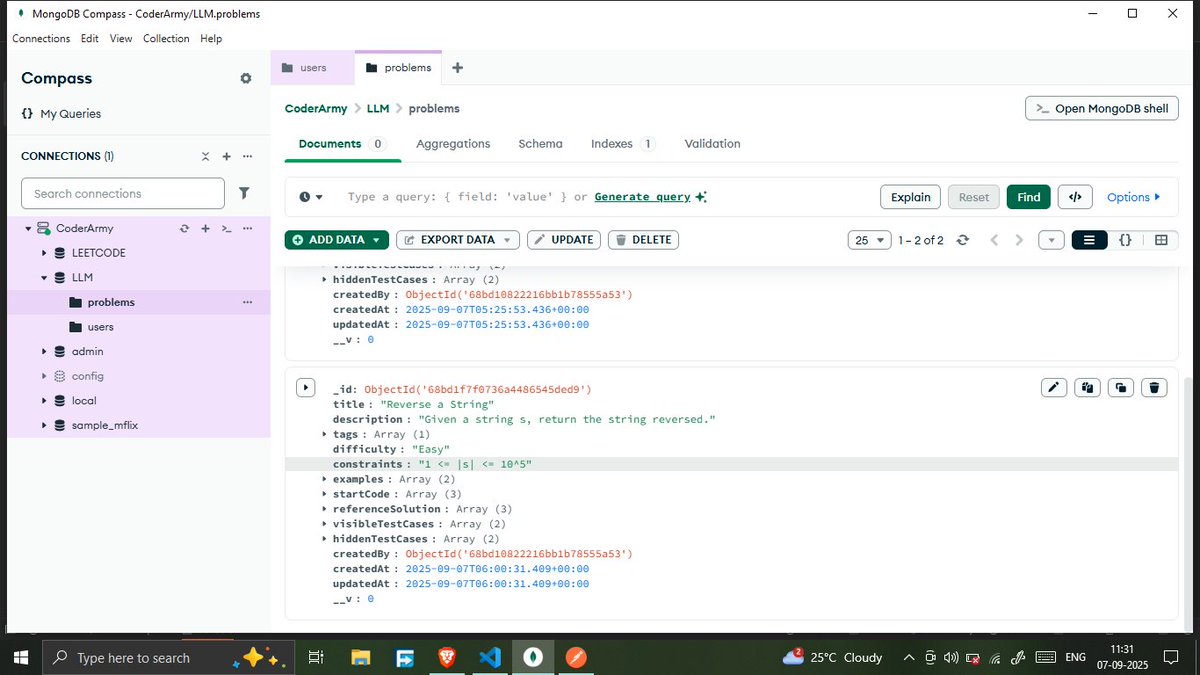1200x675 pixels.
Task: Switch to the Indexes tab
Action: pos(622,144)
